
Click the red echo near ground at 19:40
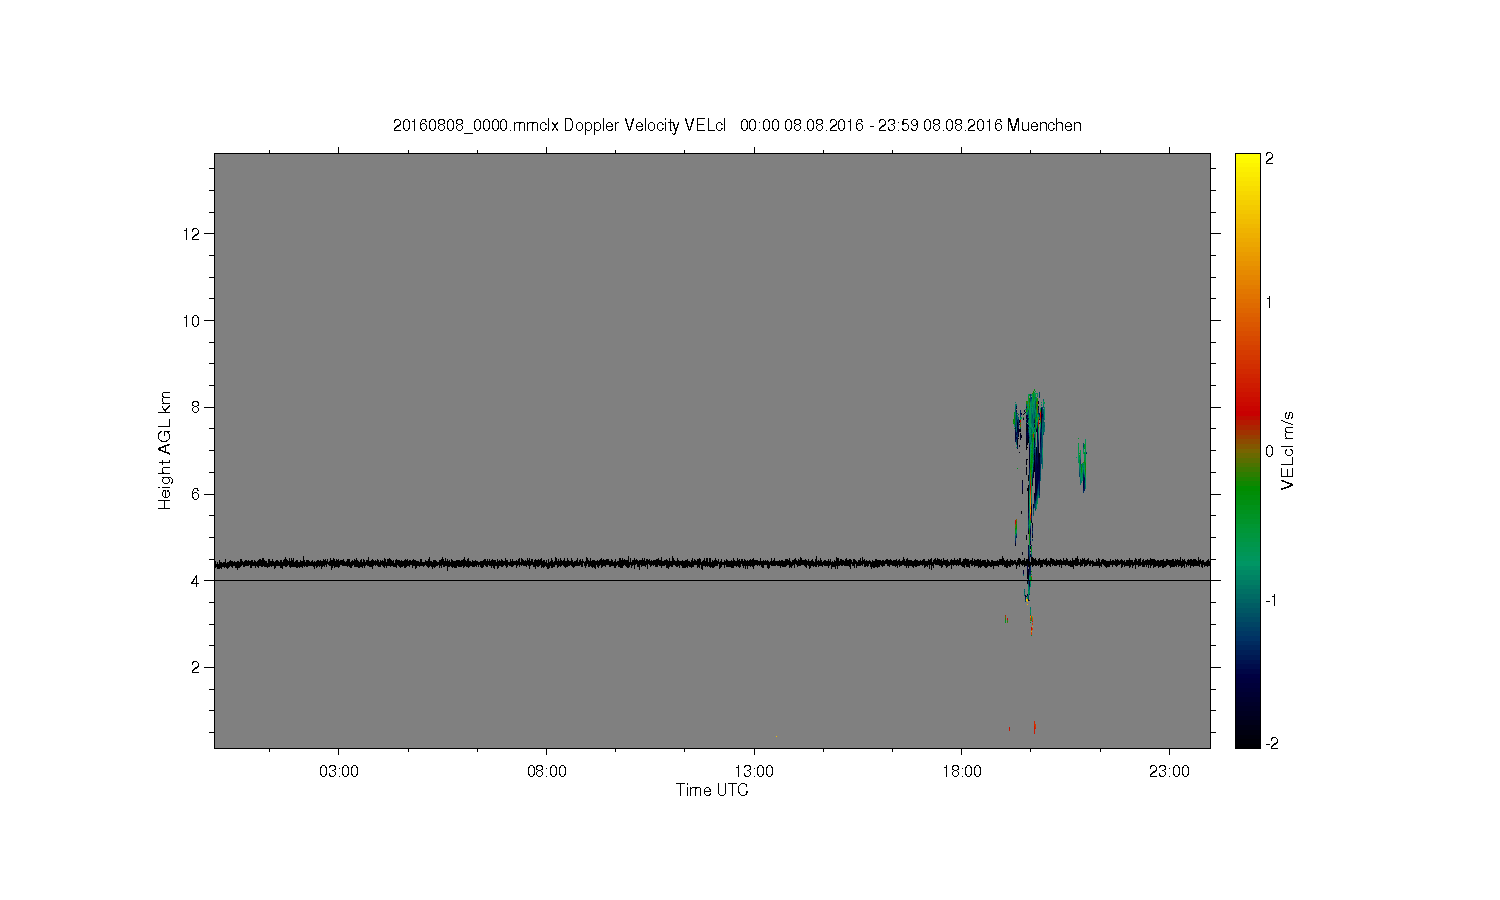click(1034, 727)
